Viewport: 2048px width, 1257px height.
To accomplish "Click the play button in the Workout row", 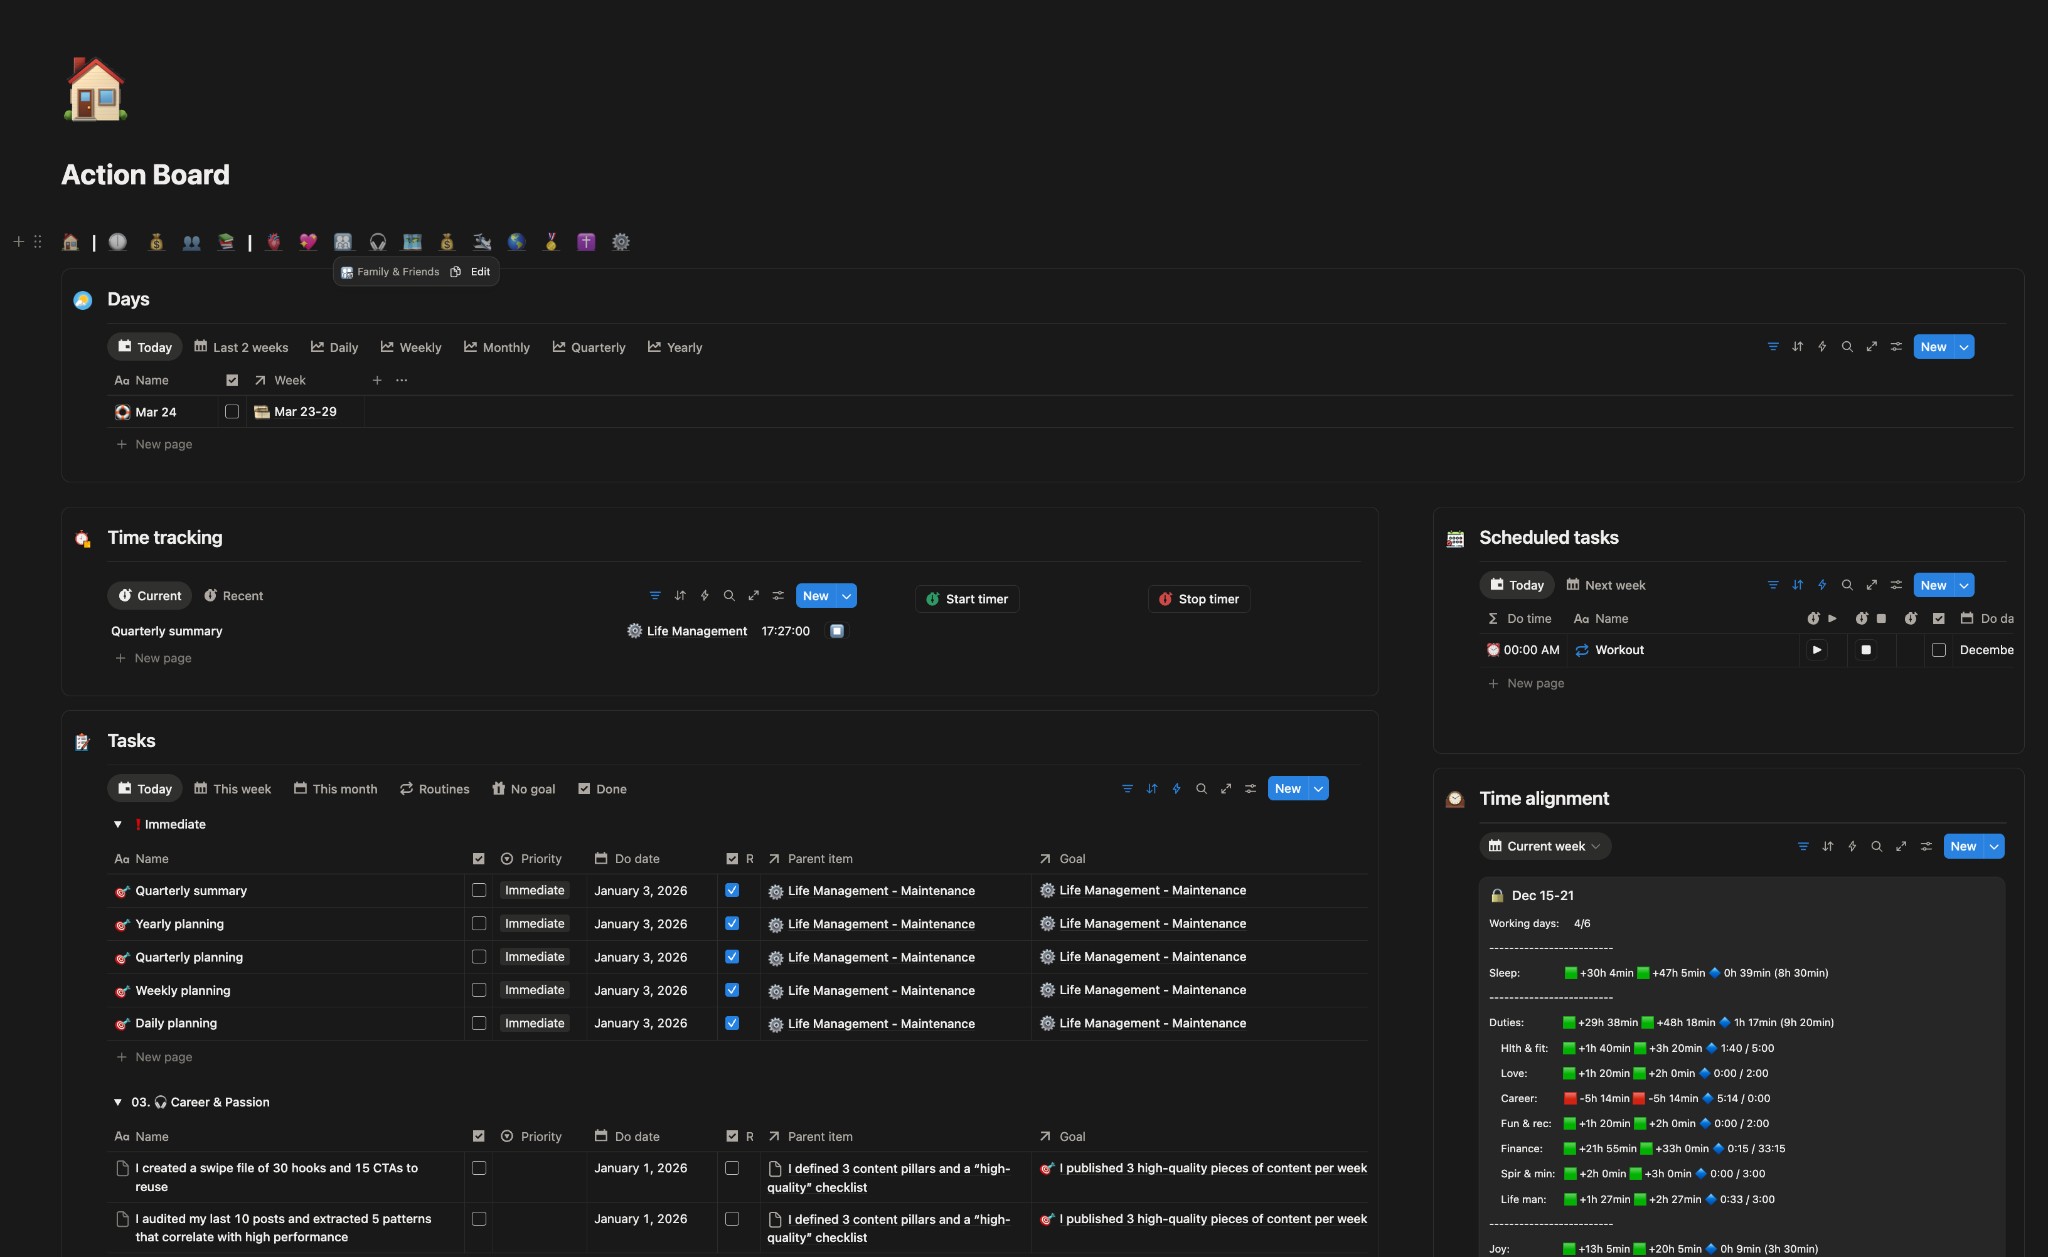I will [1816, 650].
